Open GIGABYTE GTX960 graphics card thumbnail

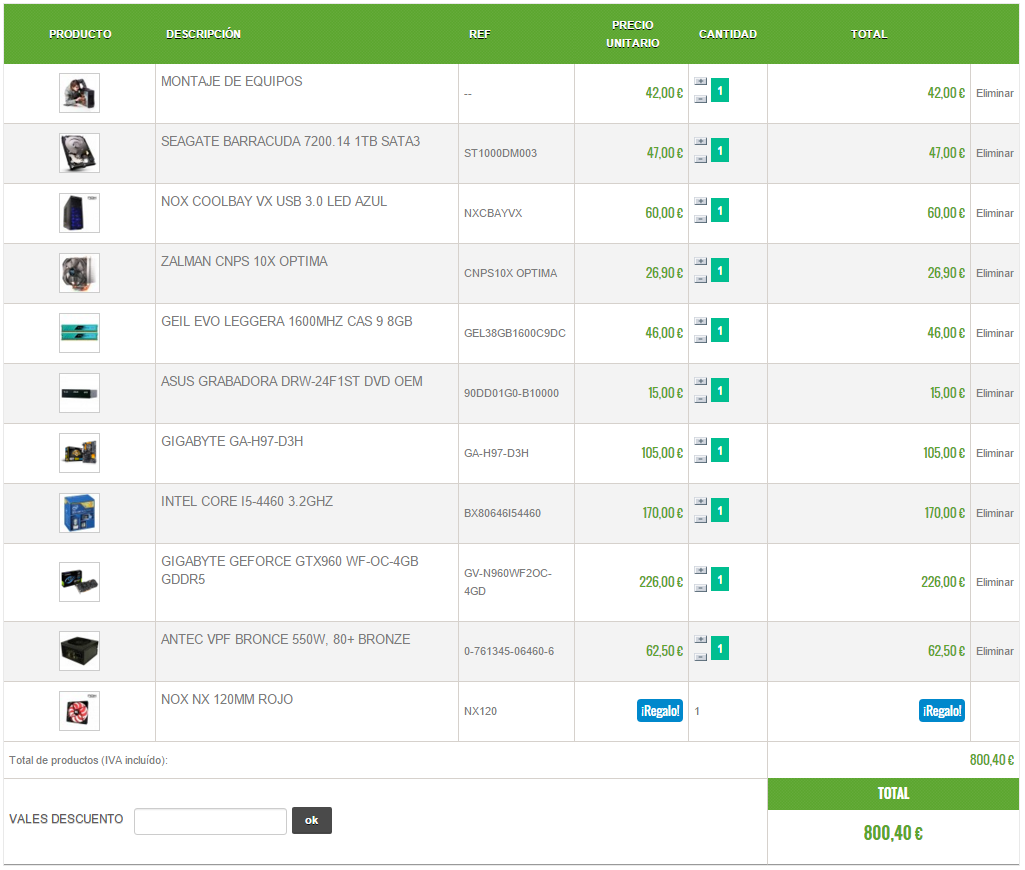(79, 582)
